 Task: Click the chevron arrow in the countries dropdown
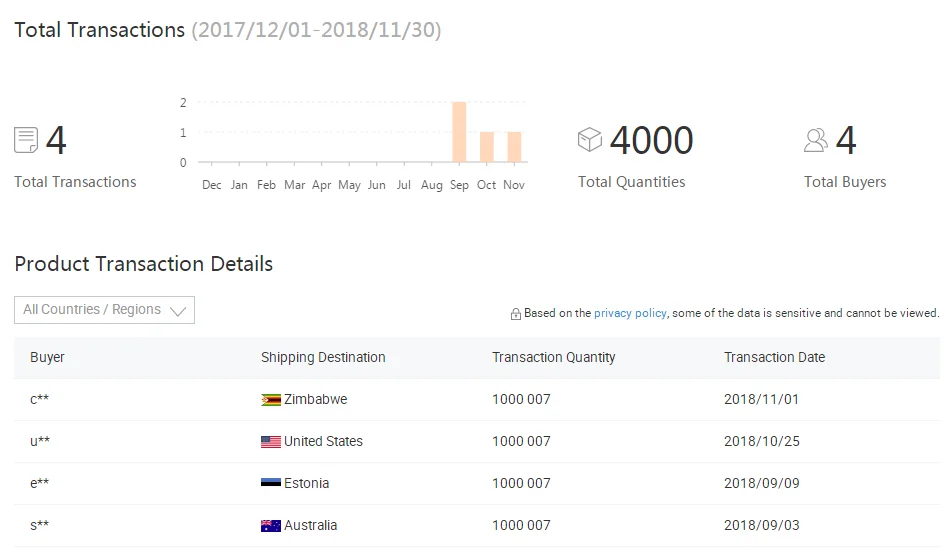pyautogui.click(x=177, y=311)
